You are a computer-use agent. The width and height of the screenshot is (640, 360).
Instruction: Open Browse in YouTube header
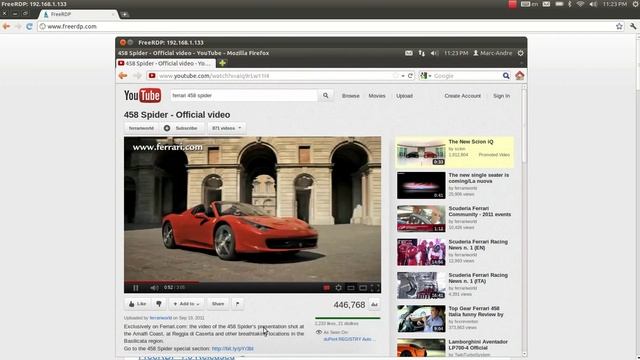[351, 96]
